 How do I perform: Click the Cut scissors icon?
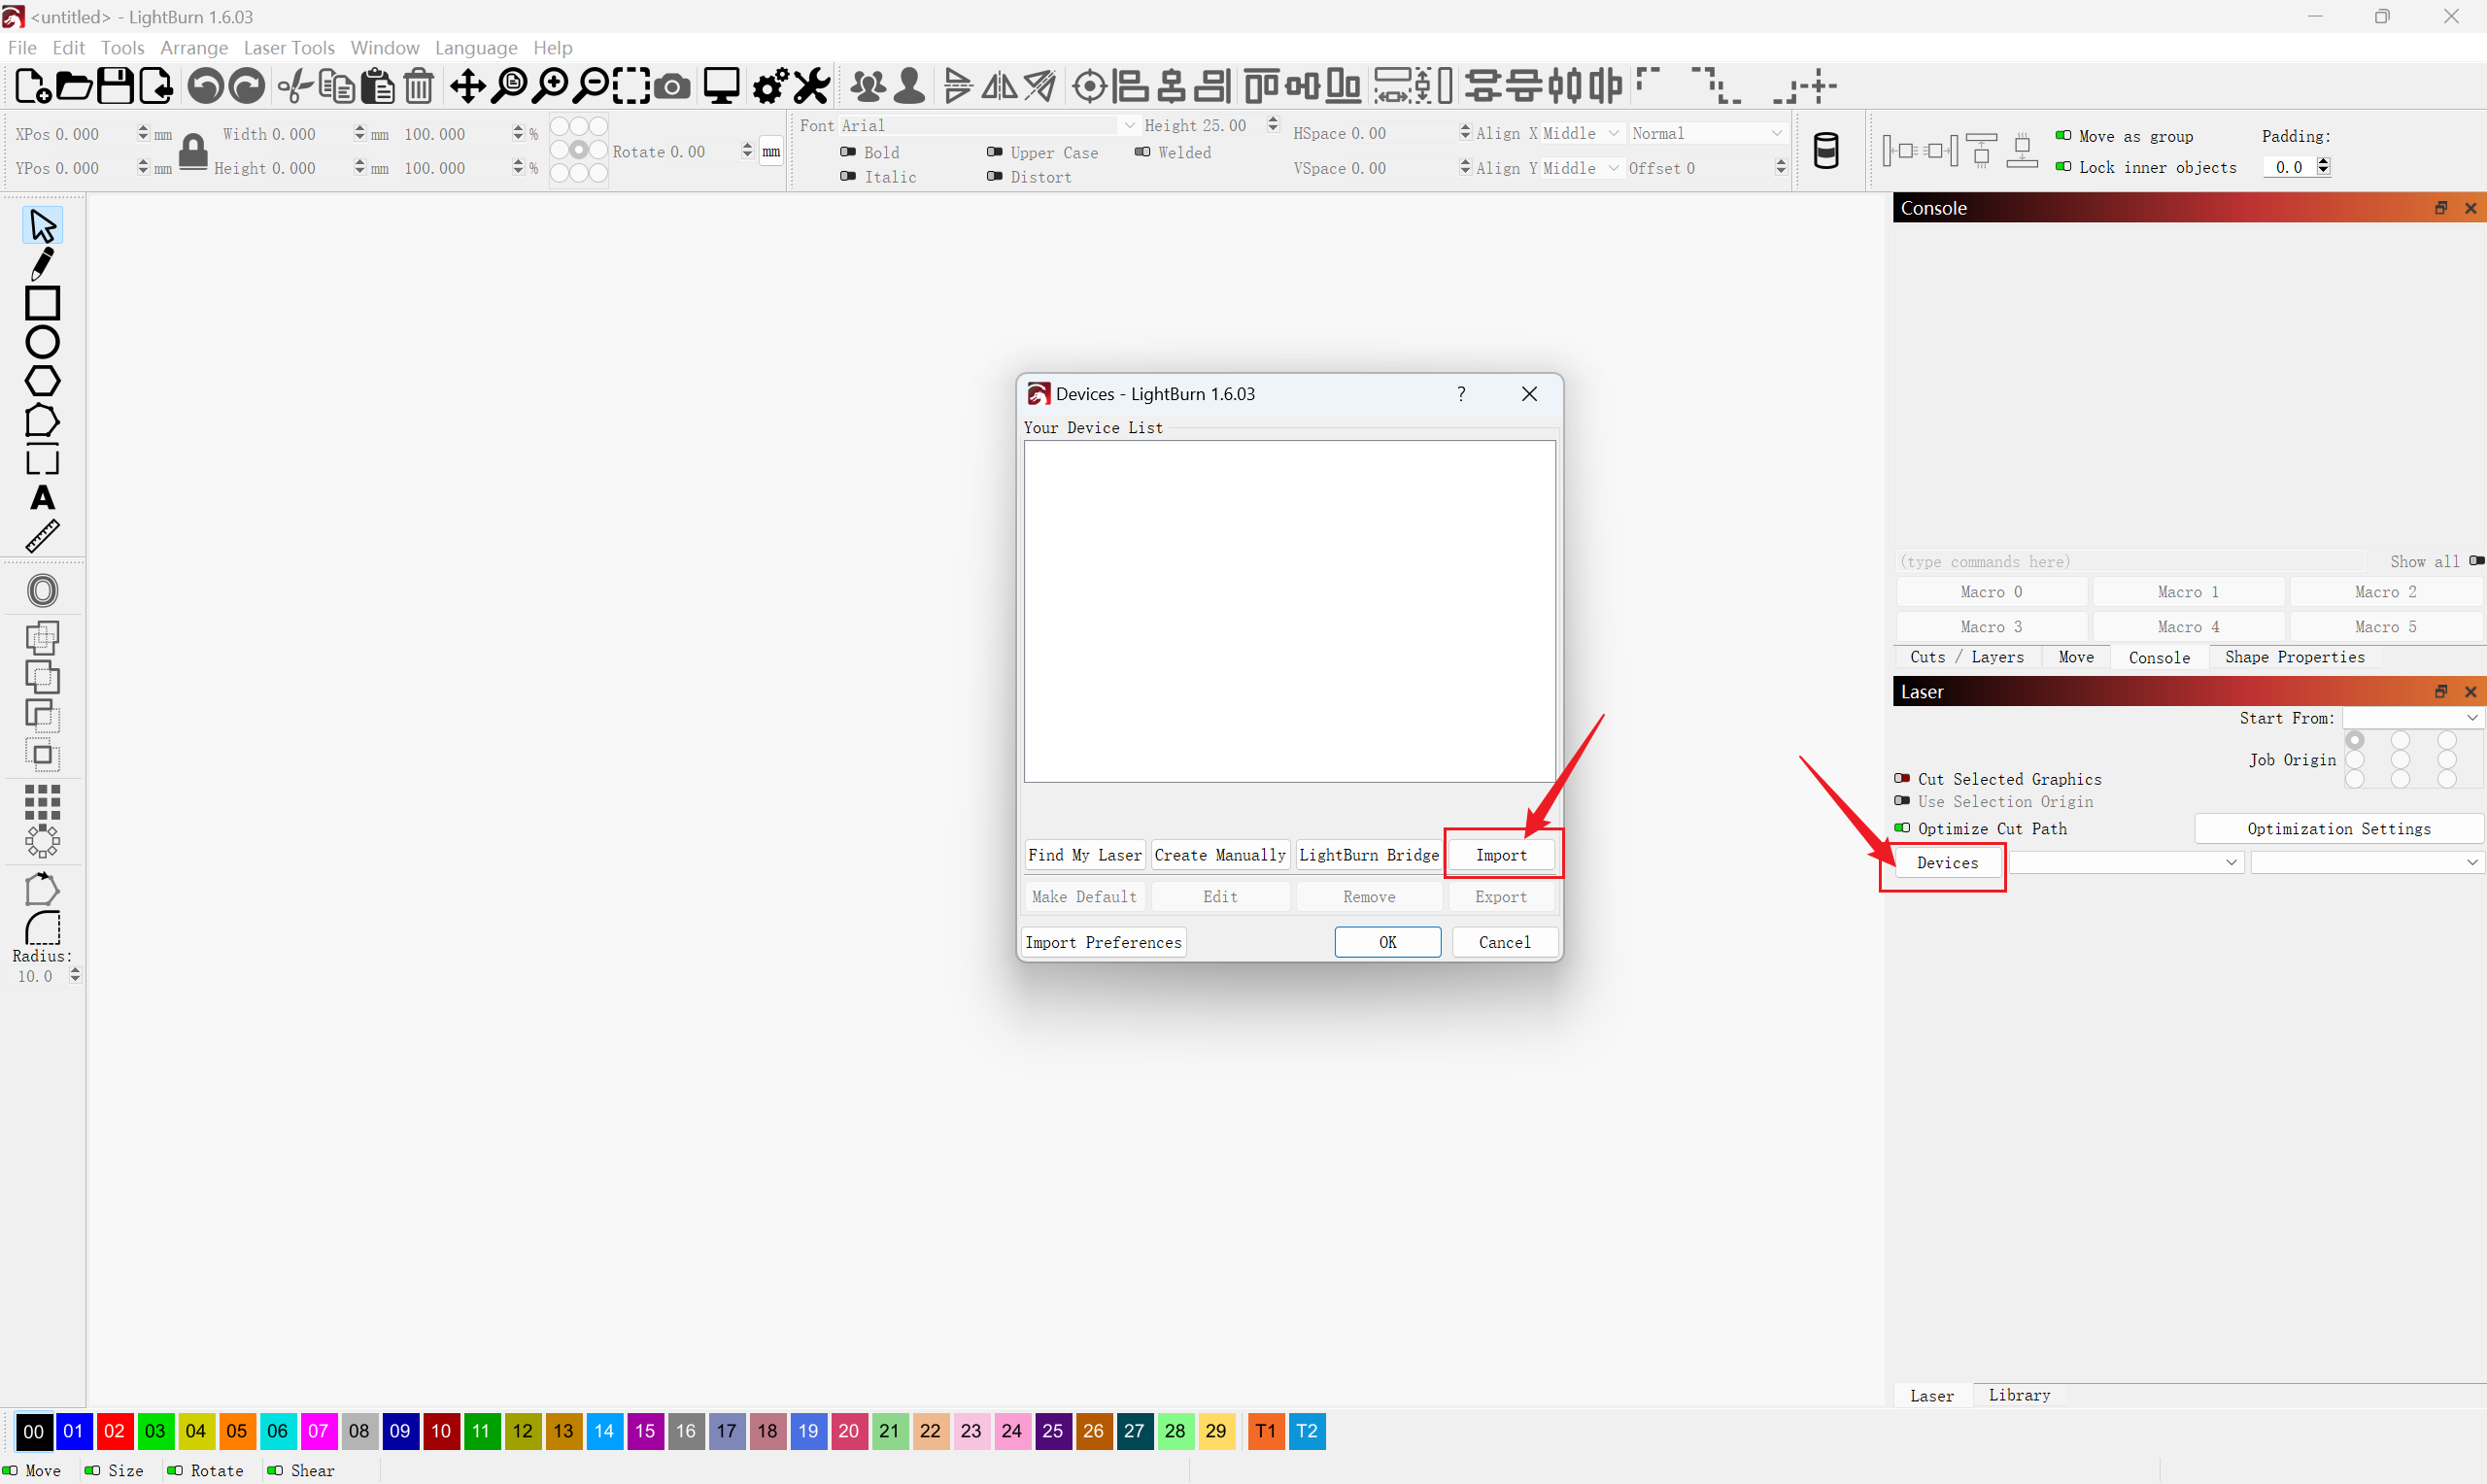pyautogui.click(x=296, y=86)
